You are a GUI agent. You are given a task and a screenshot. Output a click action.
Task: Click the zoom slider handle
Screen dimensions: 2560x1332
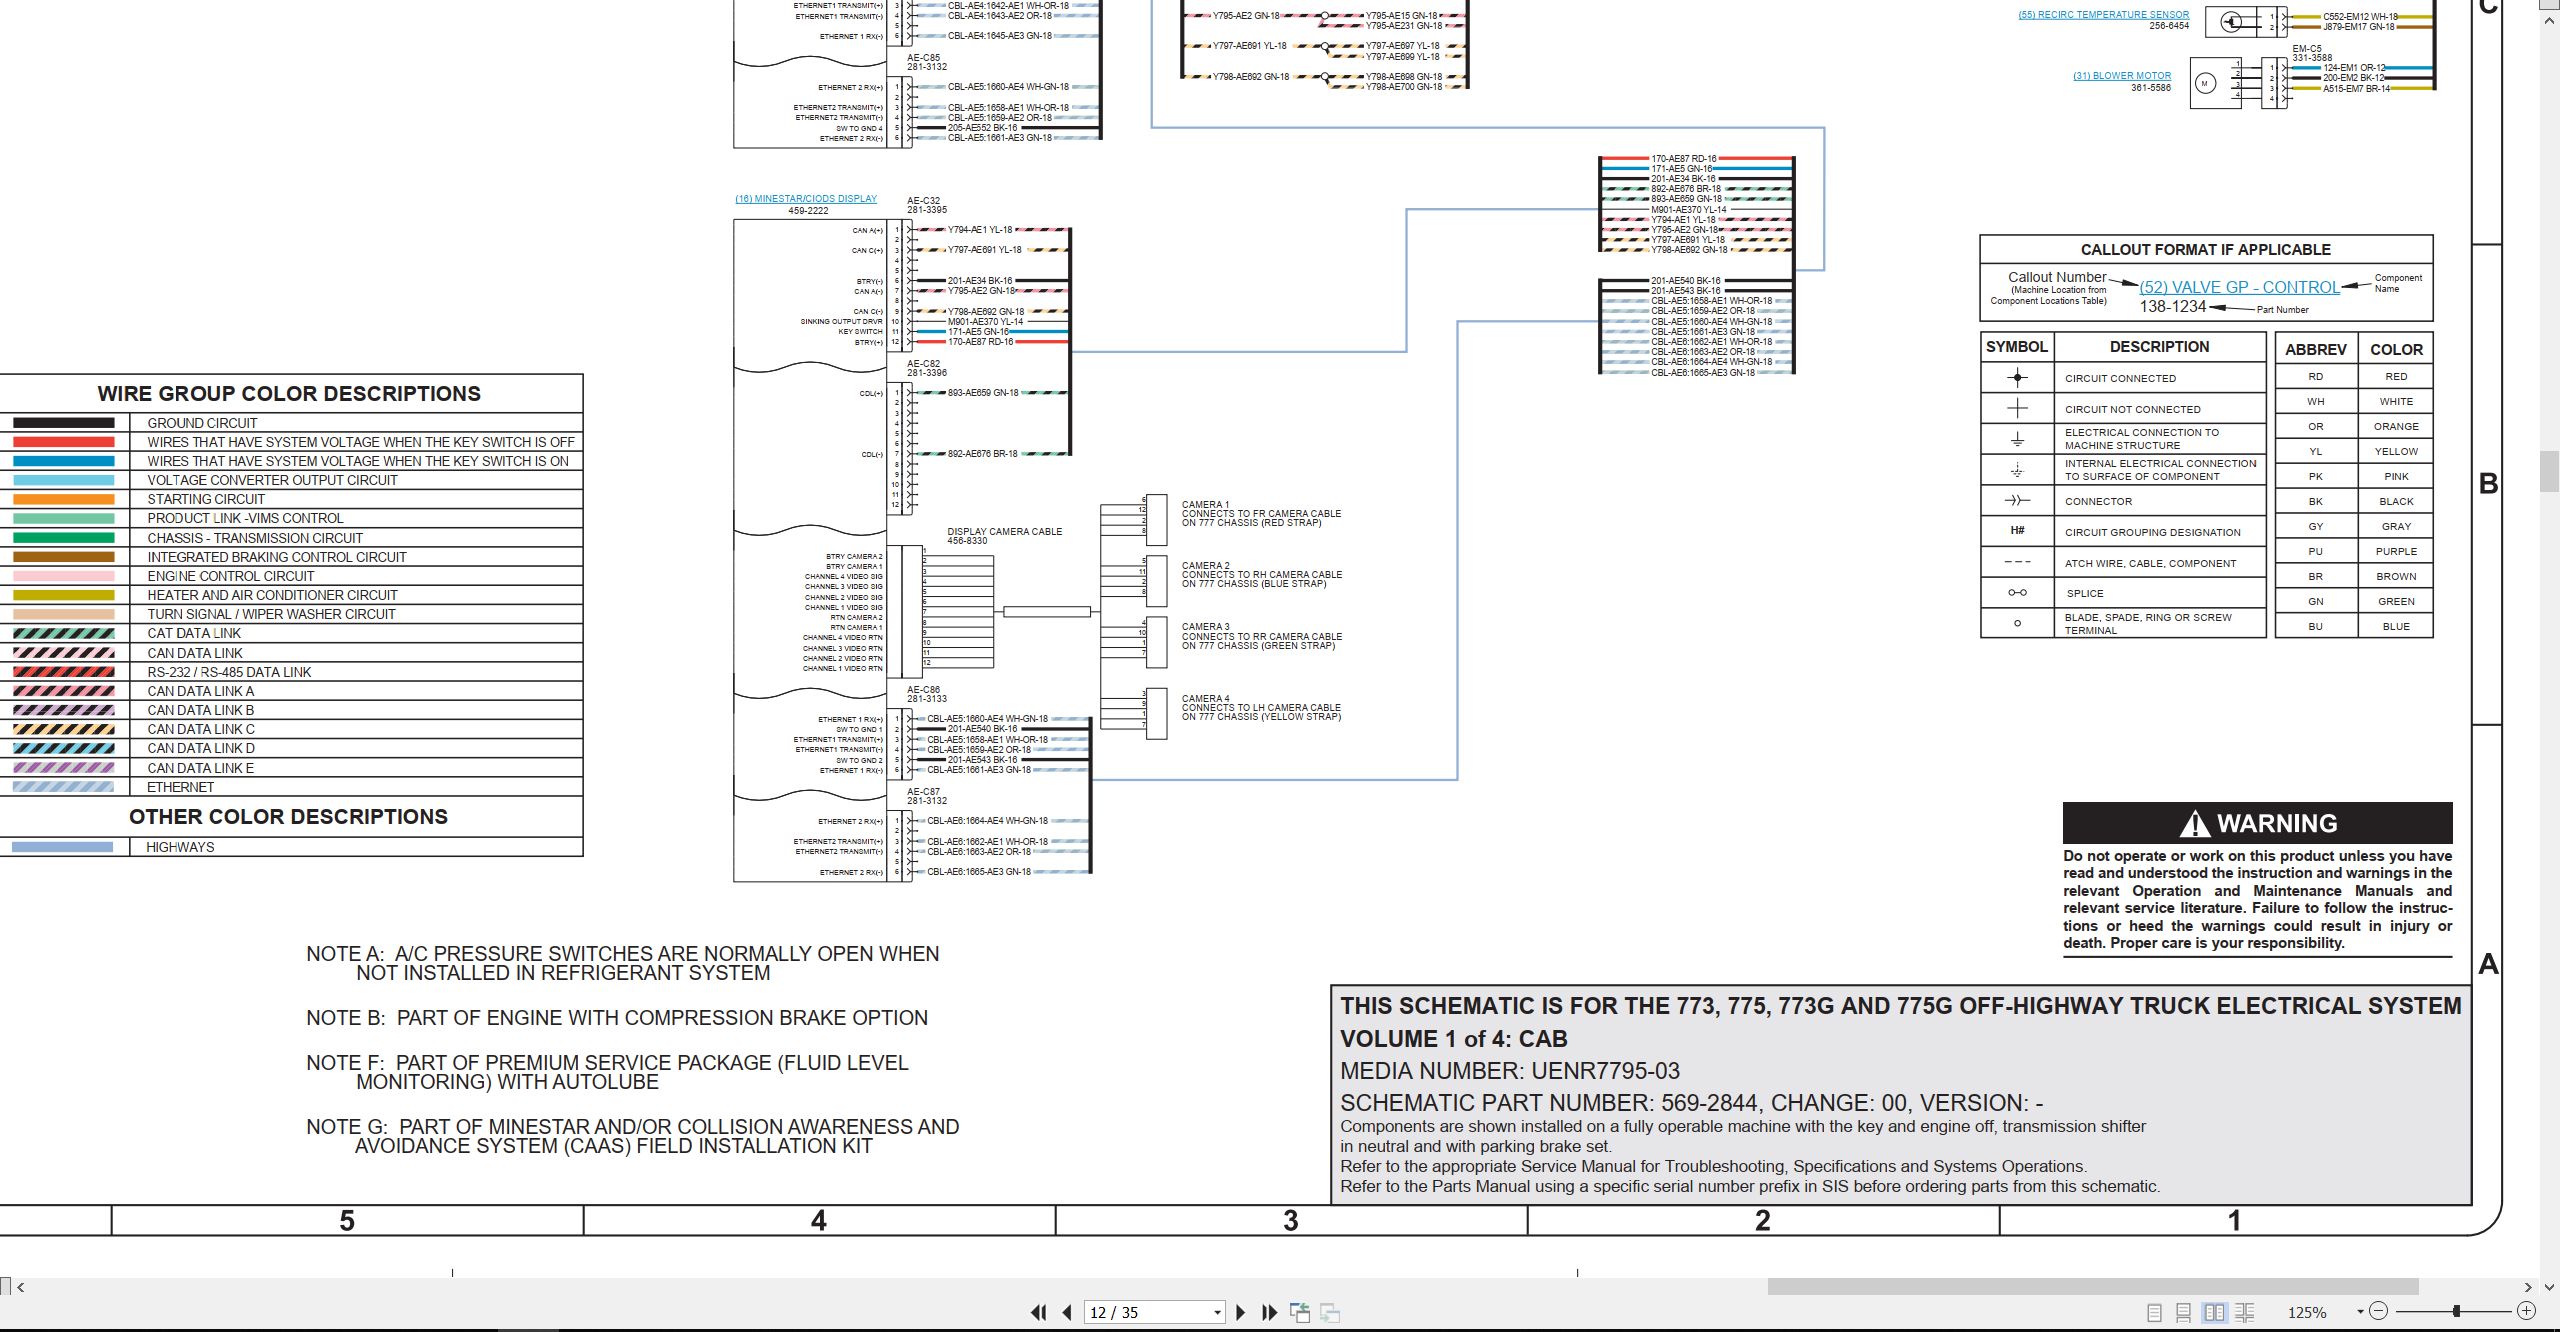click(x=2456, y=1311)
